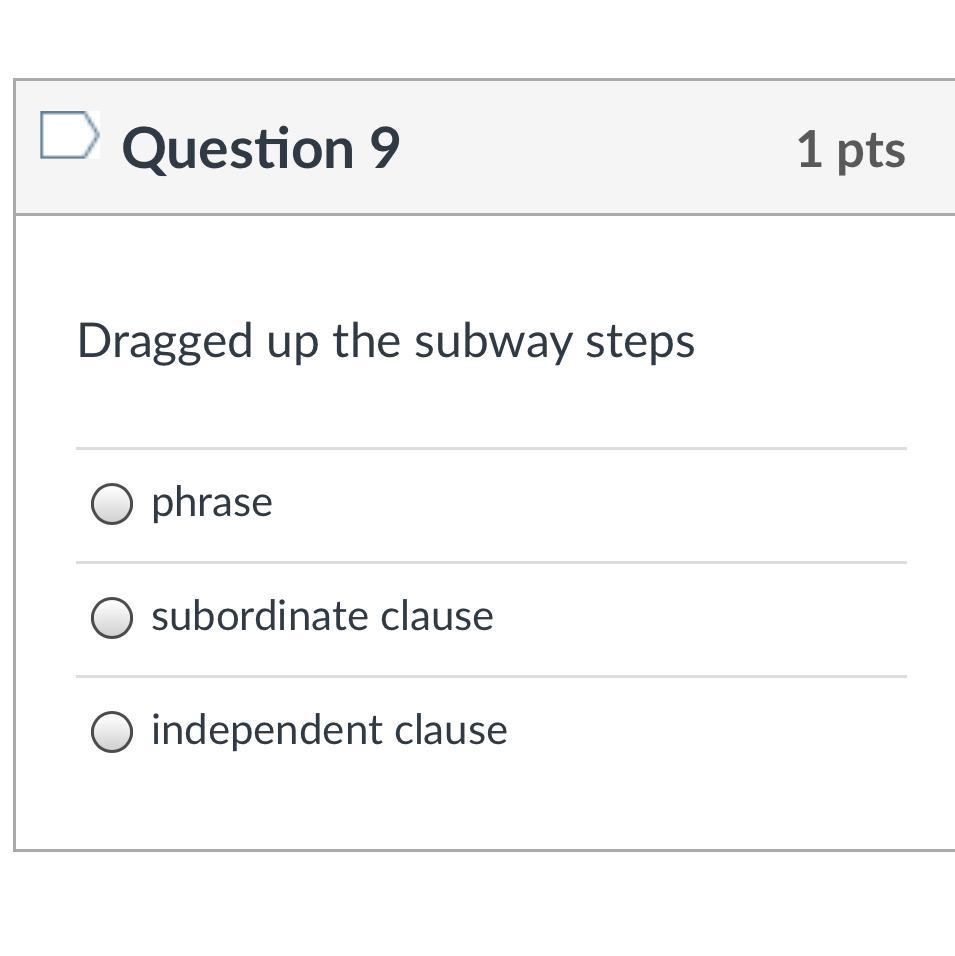The width and height of the screenshot is (955, 956).
Task: Click the 'phrase' answer label text
Action: coord(211,502)
